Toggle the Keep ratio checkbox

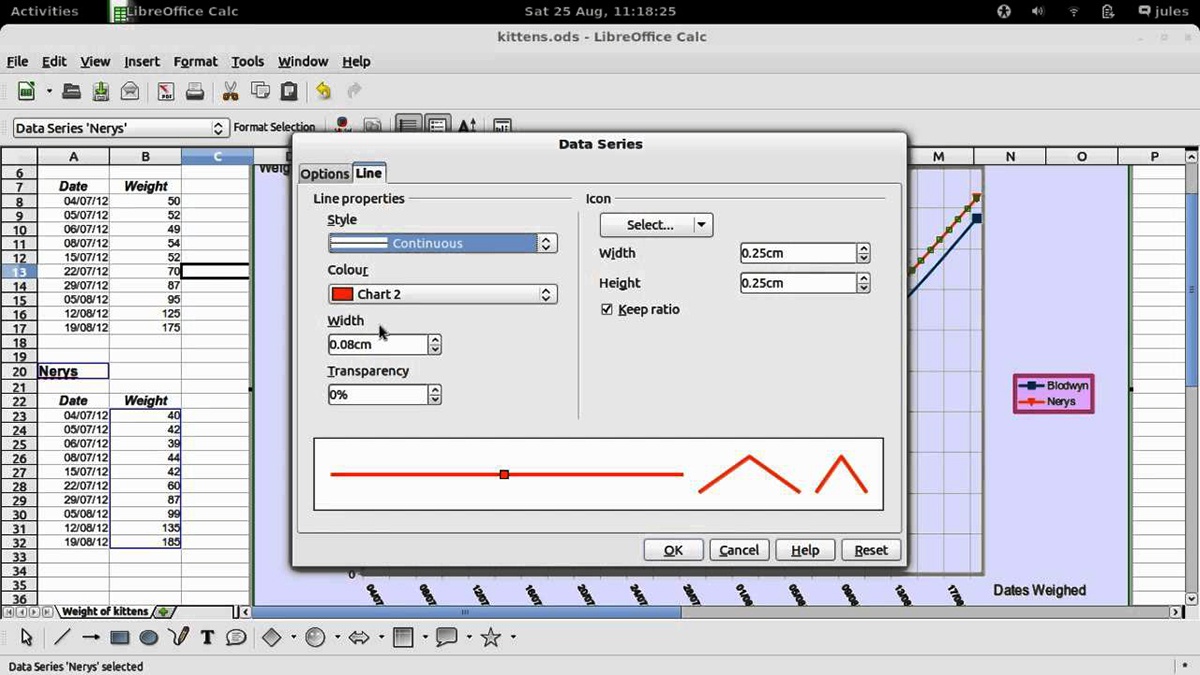[x=608, y=309]
